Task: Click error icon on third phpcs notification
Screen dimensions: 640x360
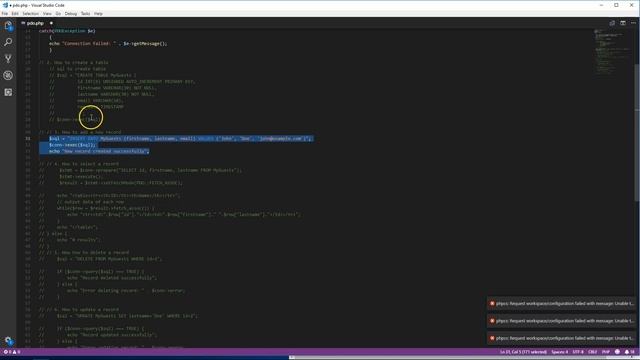Action: (x=492, y=338)
